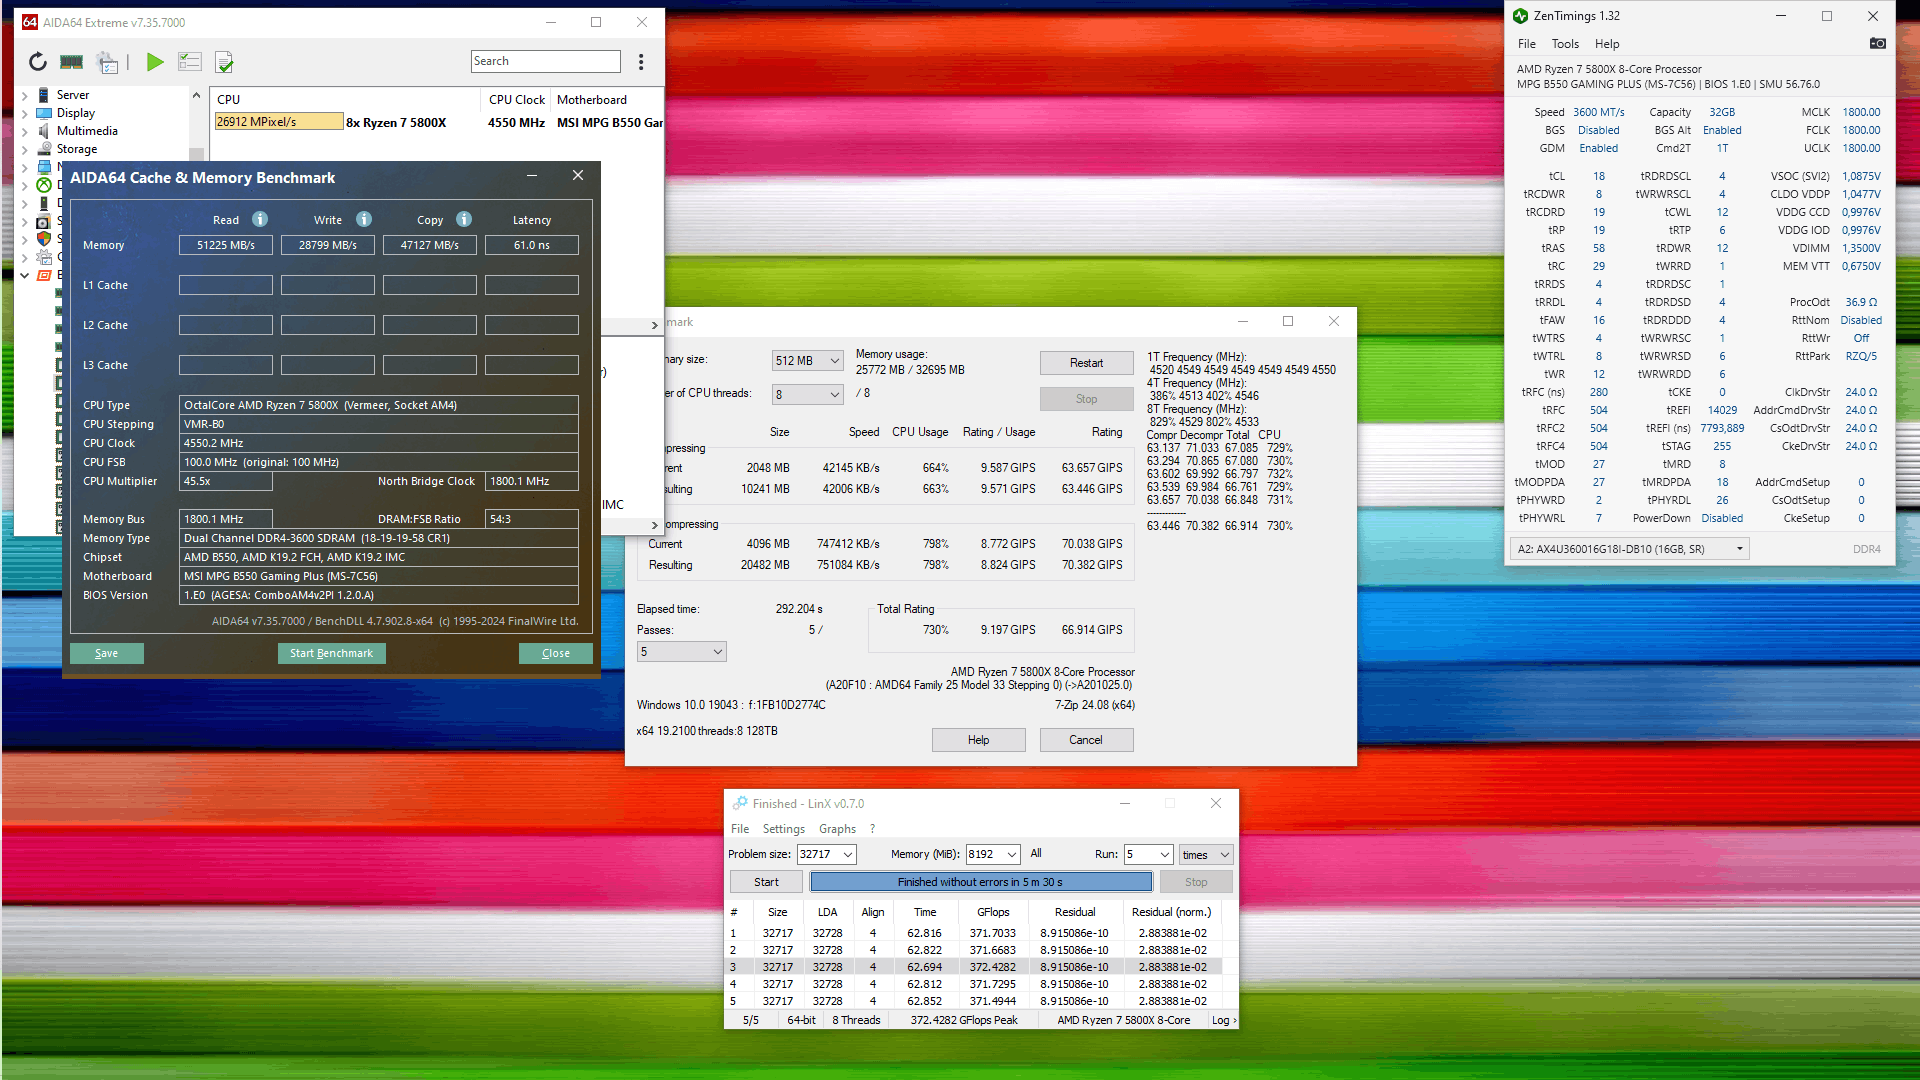This screenshot has height=1080, width=1920.
Task: Expand the Display tree node
Action: tap(25, 114)
